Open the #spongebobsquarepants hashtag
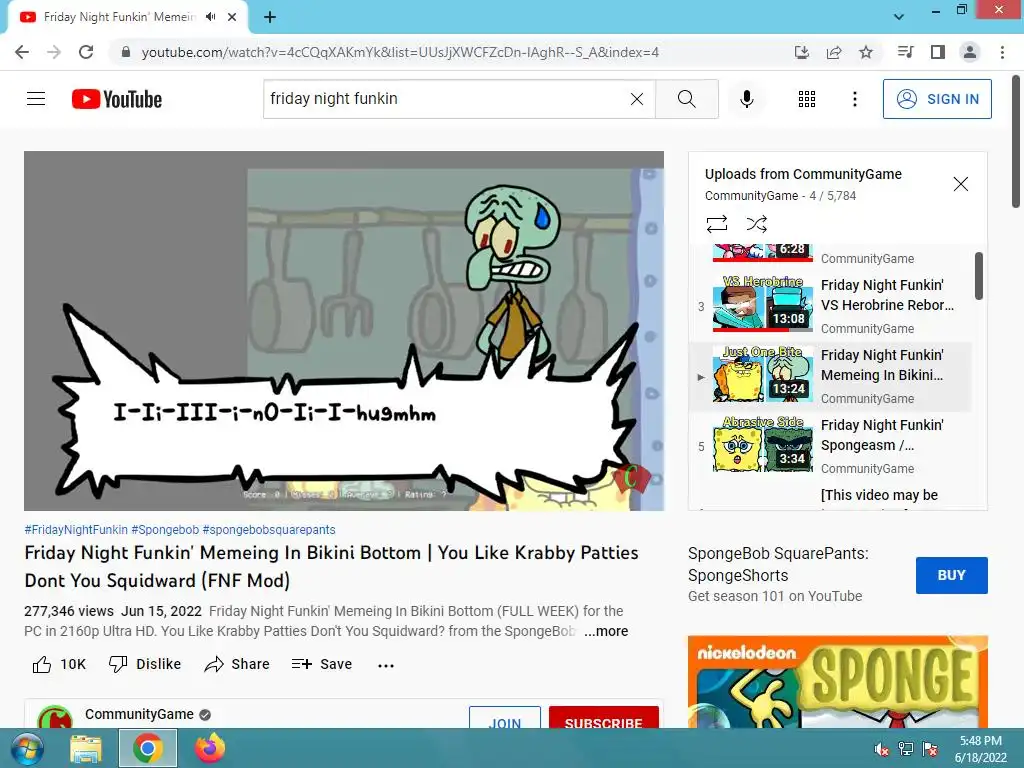Screen dimensions: 1024x768 pyautogui.click(x=269, y=530)
